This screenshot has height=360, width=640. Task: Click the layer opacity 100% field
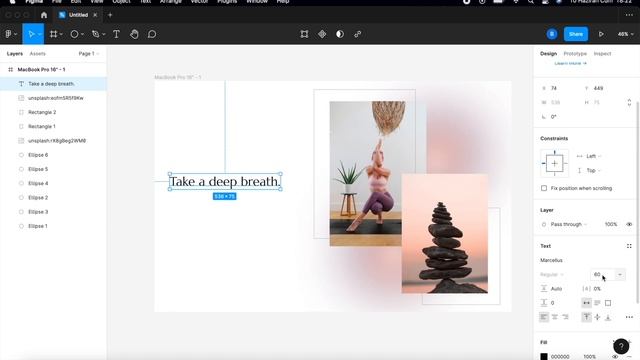tap(611, 224)
